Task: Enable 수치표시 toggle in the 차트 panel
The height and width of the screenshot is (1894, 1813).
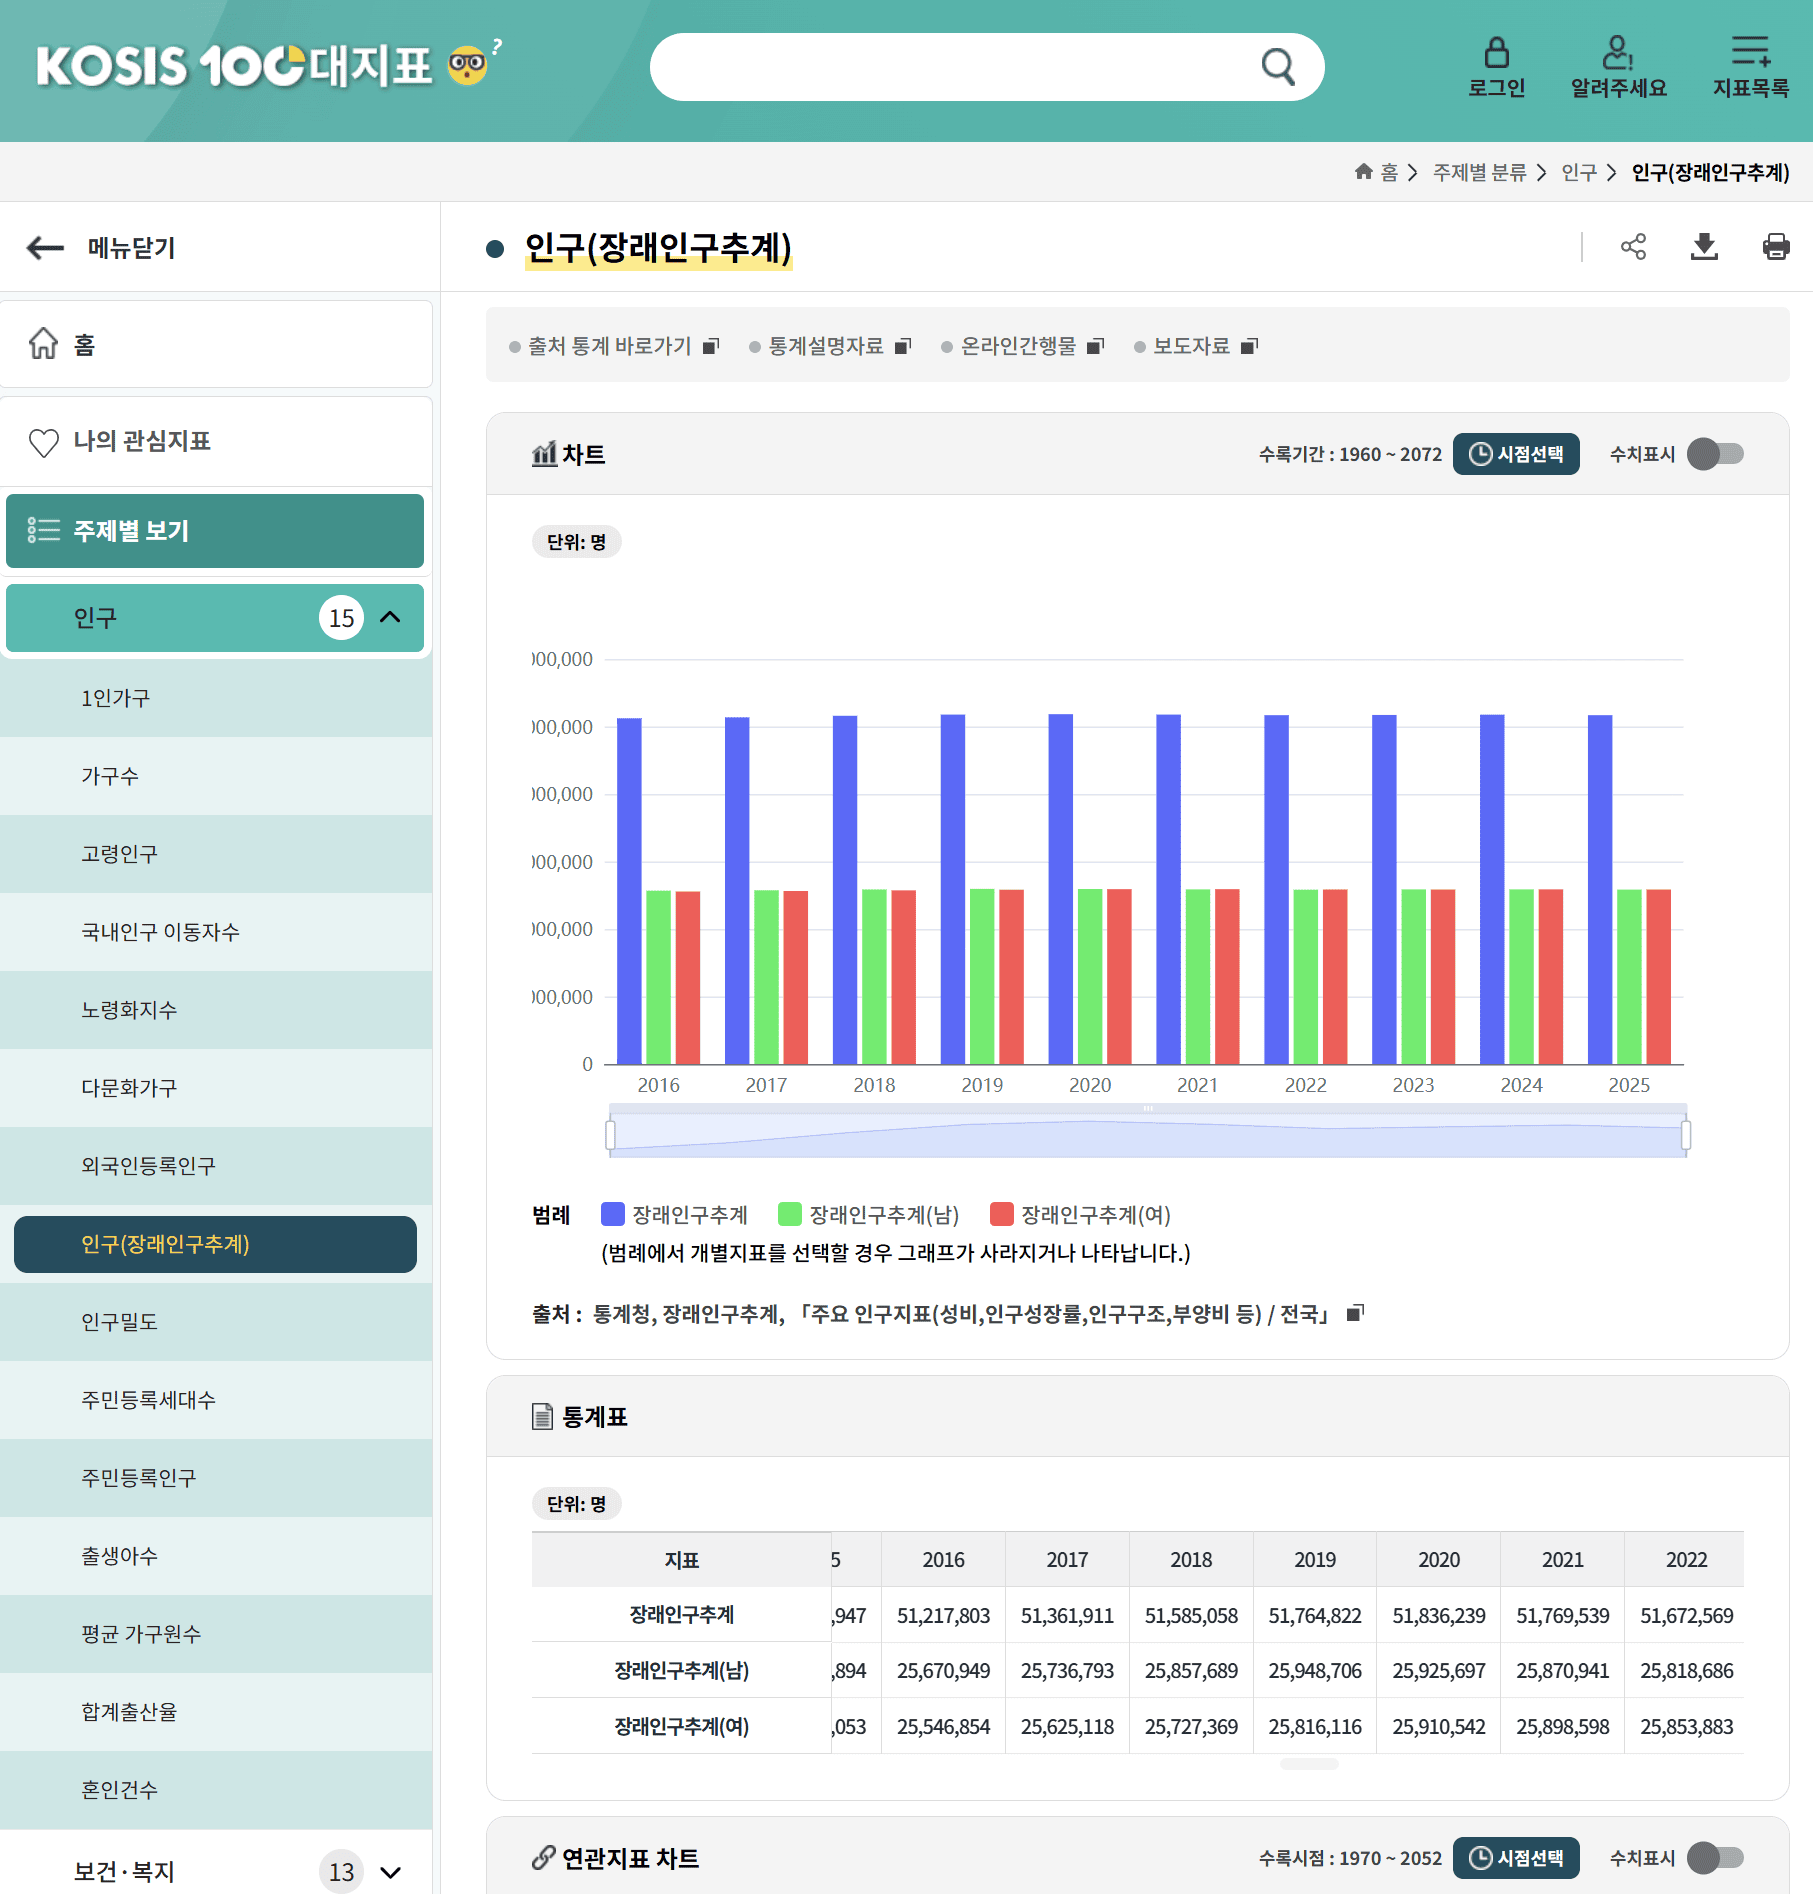Action: [x=1715, y=454]
